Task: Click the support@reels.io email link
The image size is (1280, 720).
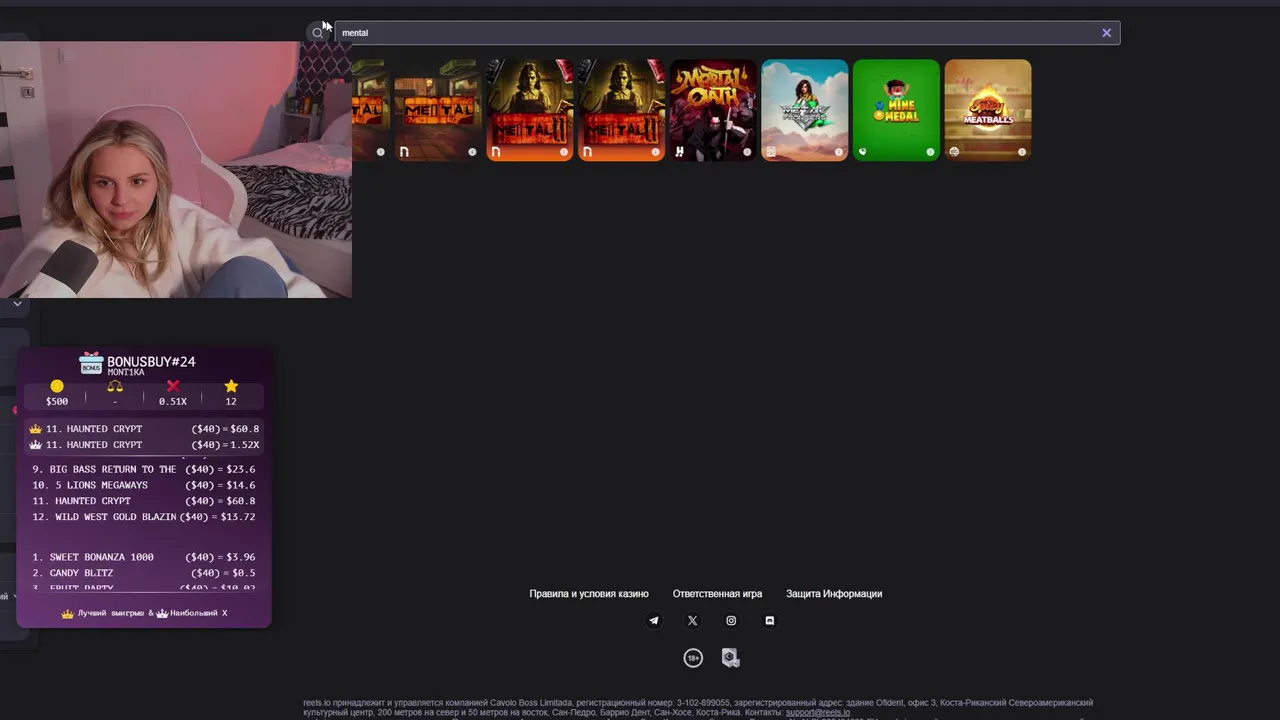Action: point(818,712)
